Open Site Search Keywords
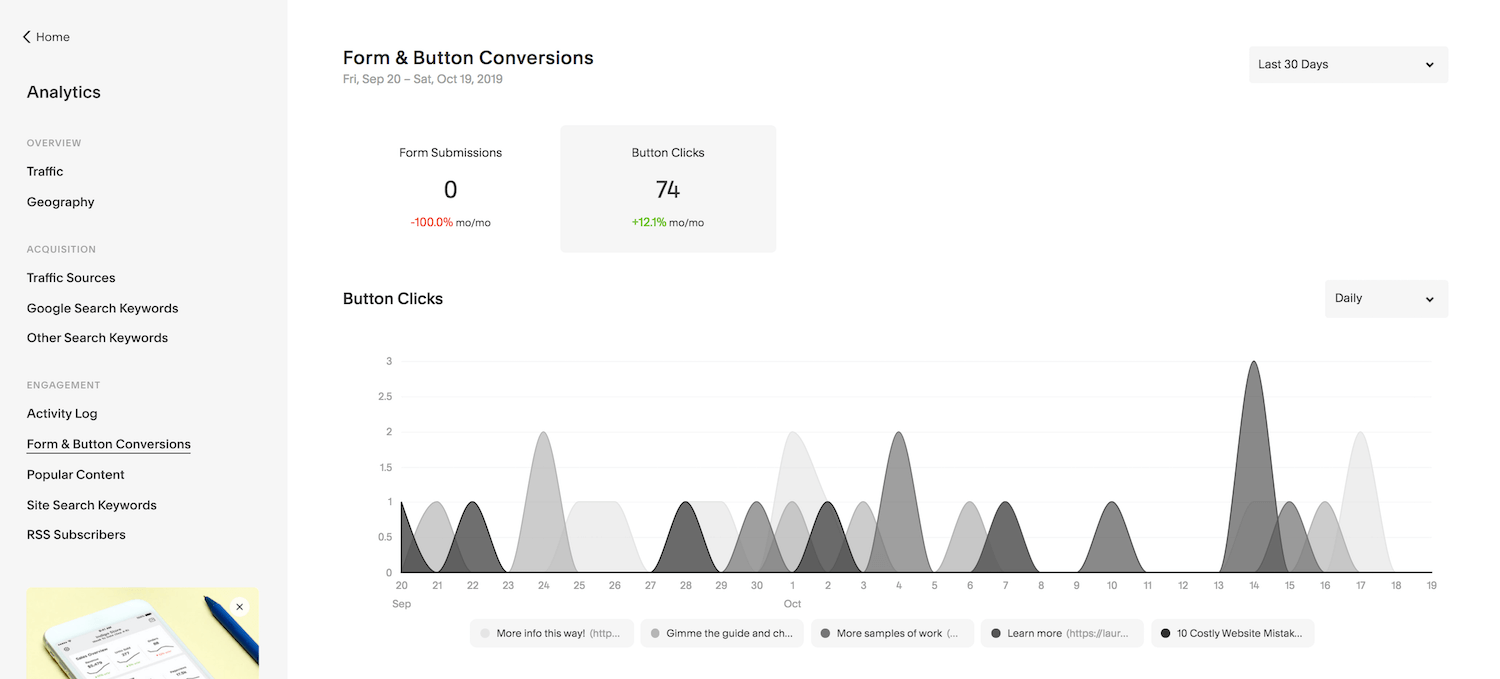Viewport: 1500px width, 679px height. 92,505
